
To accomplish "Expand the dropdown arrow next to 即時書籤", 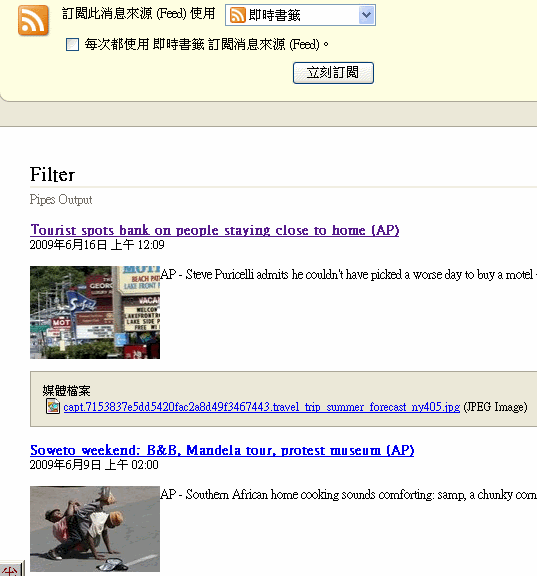I will (366, 15).
